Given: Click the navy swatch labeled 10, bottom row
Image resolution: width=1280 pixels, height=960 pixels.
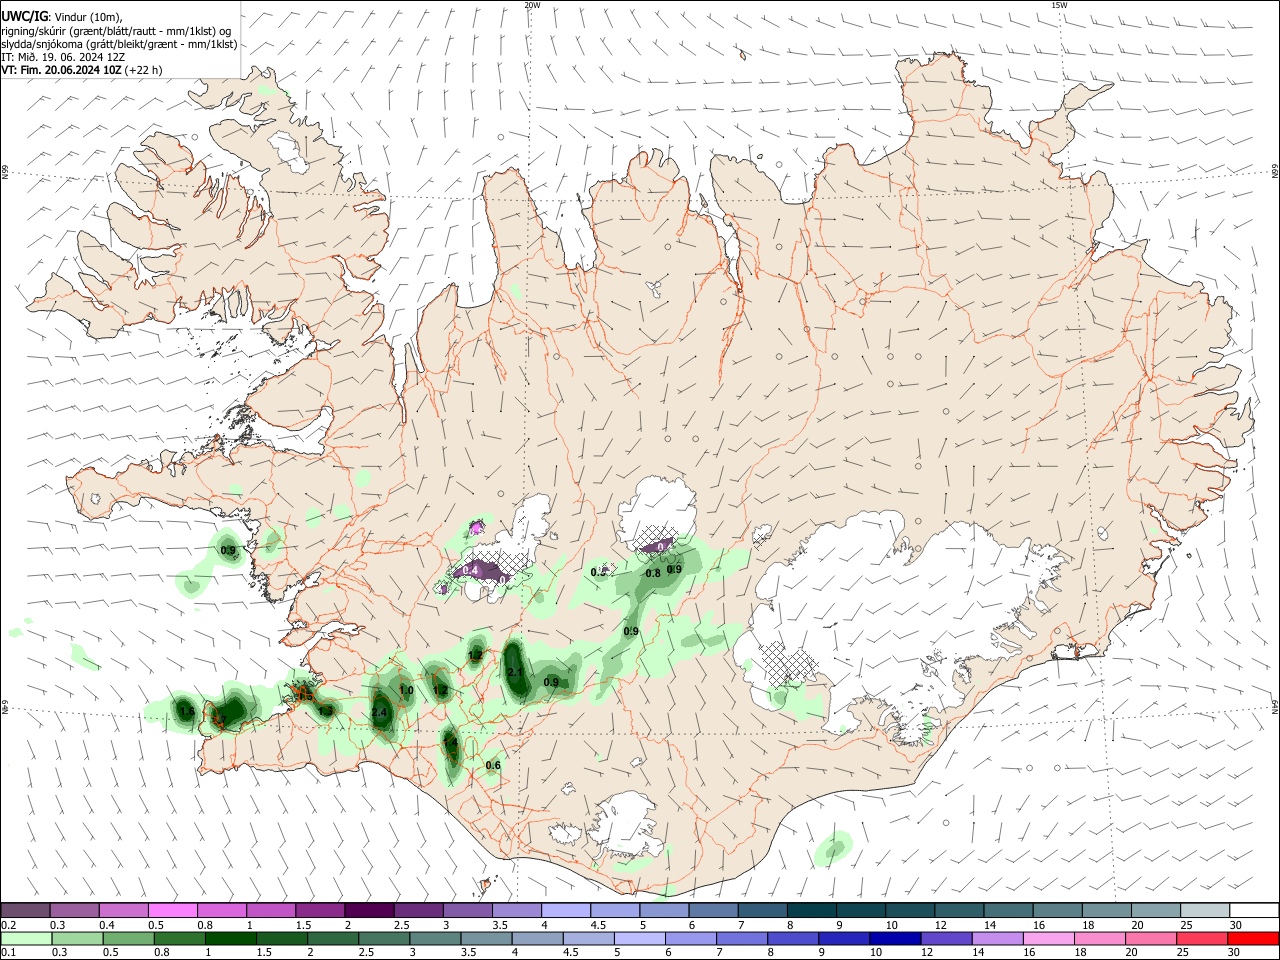Looking at the screenshot, I should tap(895, 938).
